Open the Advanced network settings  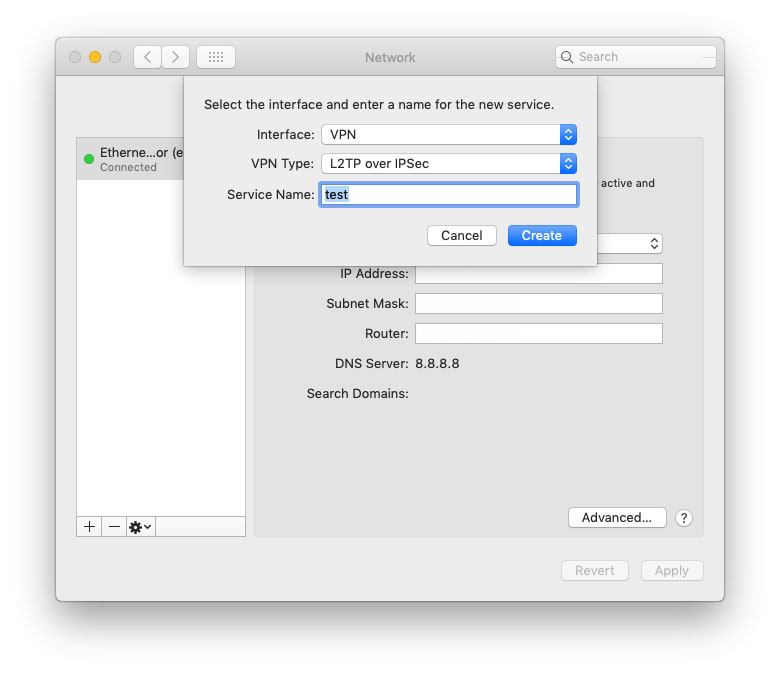pos(617,517)
